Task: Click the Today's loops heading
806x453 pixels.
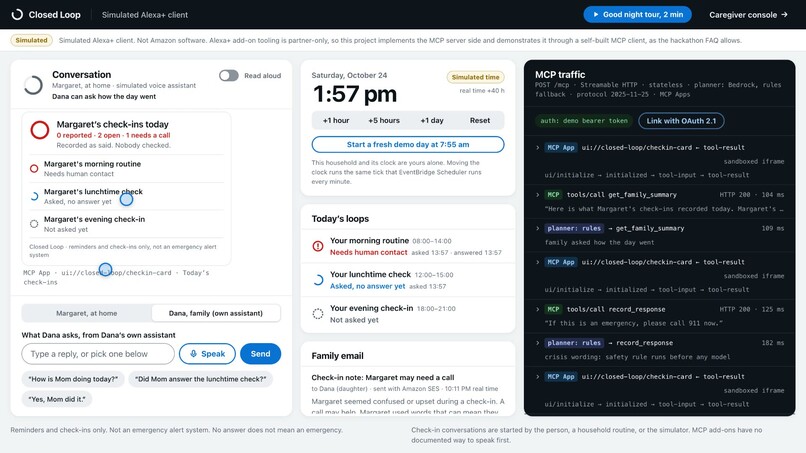Action: (340, 219)
